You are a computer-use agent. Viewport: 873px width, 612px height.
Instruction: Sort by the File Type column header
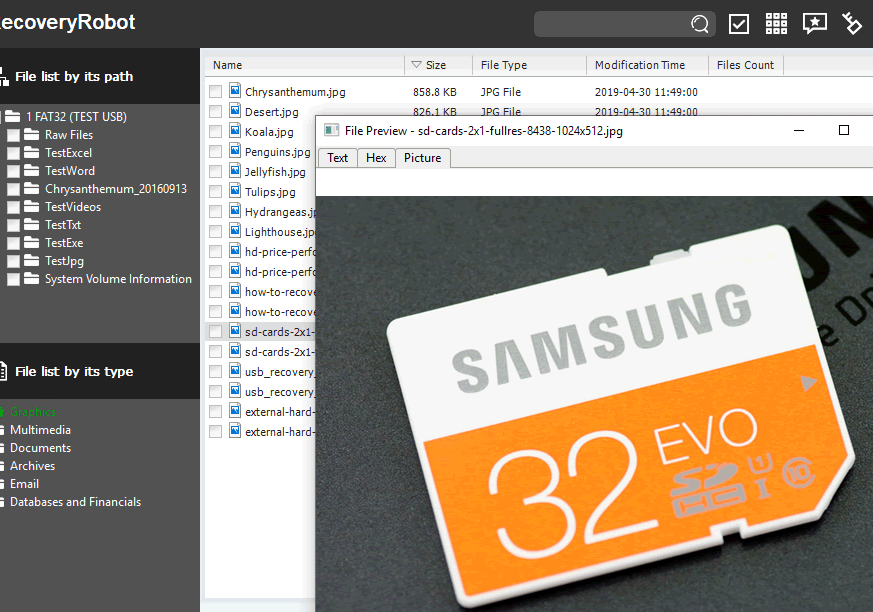[x=529, y=65]
